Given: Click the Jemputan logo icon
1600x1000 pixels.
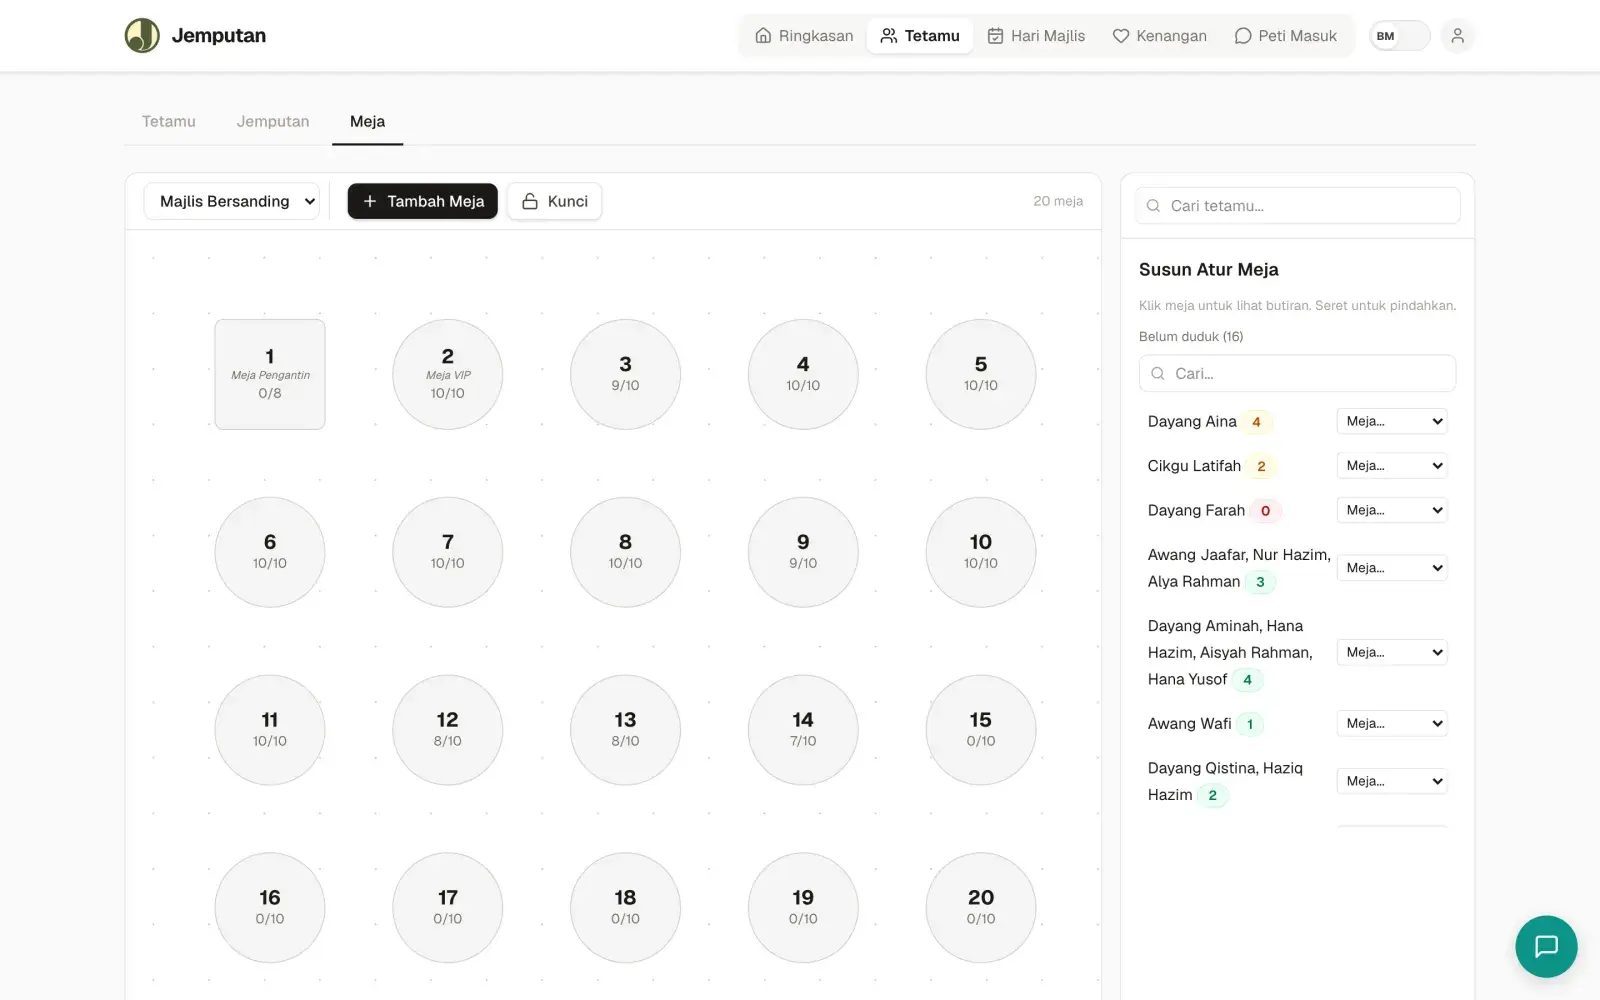Looking at the screenshot, I should pos(142,36).
